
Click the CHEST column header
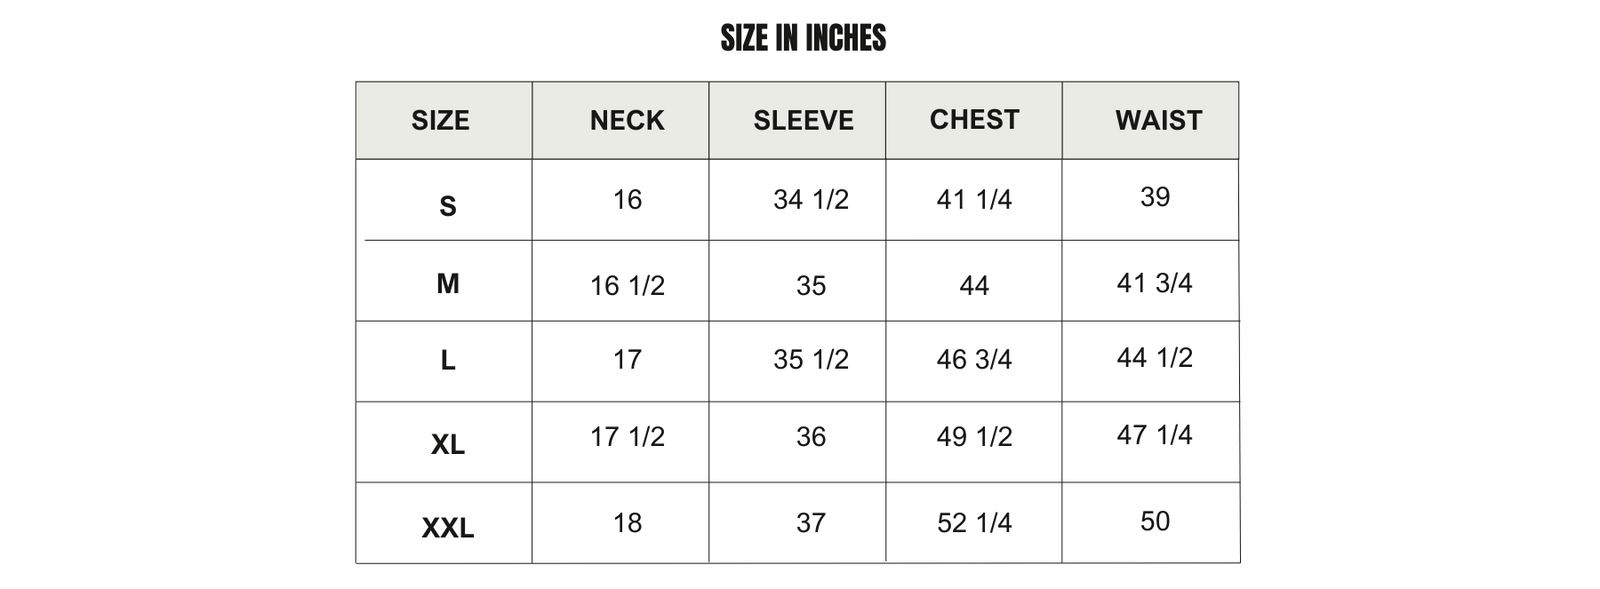coord(974,120)
